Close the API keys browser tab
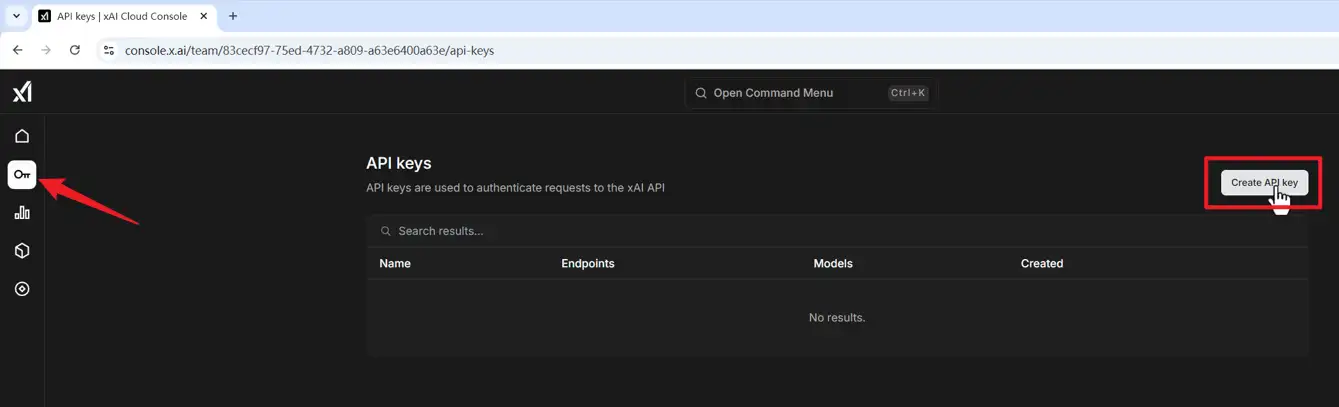Image resolution: width=1339 pixels, height=407 pixels. tap(204, 17)
